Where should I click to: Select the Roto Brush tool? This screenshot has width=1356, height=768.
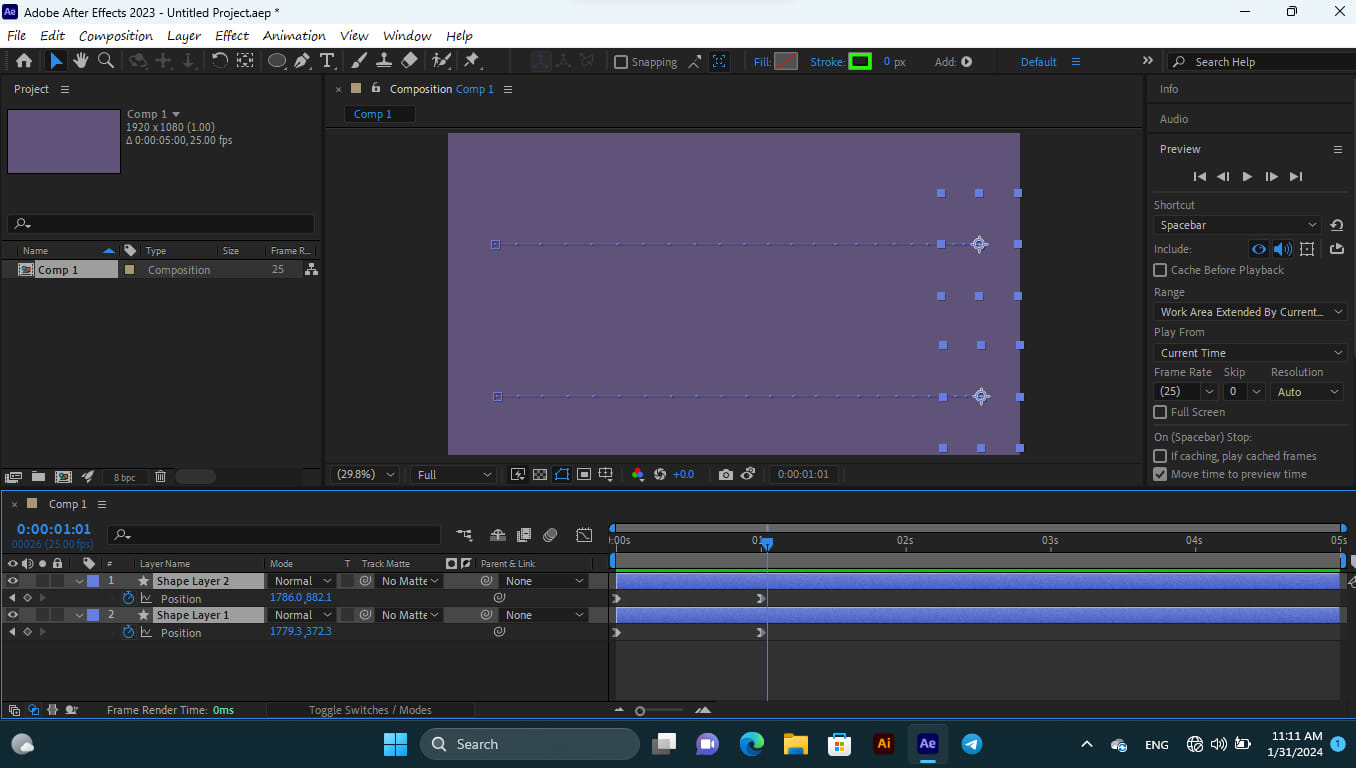[x=441, y=61]
